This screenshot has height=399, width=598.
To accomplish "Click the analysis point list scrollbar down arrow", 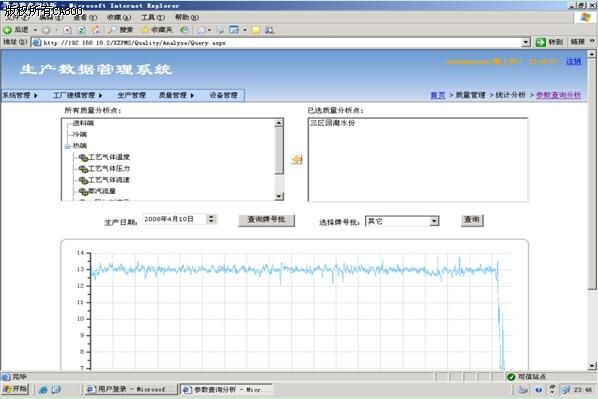I will (x=279, y=196).
